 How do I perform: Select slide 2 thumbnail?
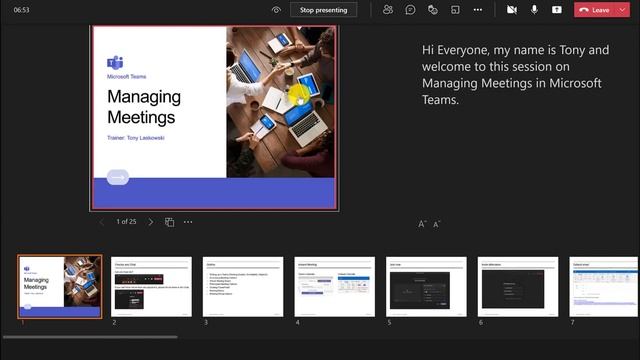point(151,287)
